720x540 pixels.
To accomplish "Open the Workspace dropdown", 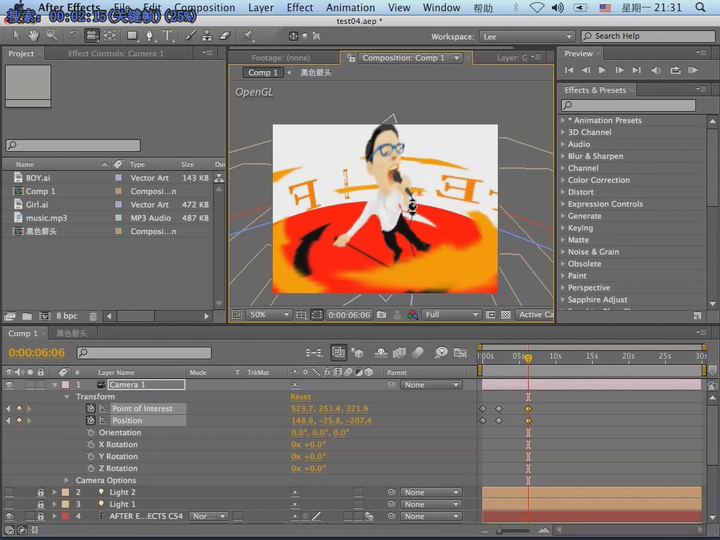I will pos(527,36).
